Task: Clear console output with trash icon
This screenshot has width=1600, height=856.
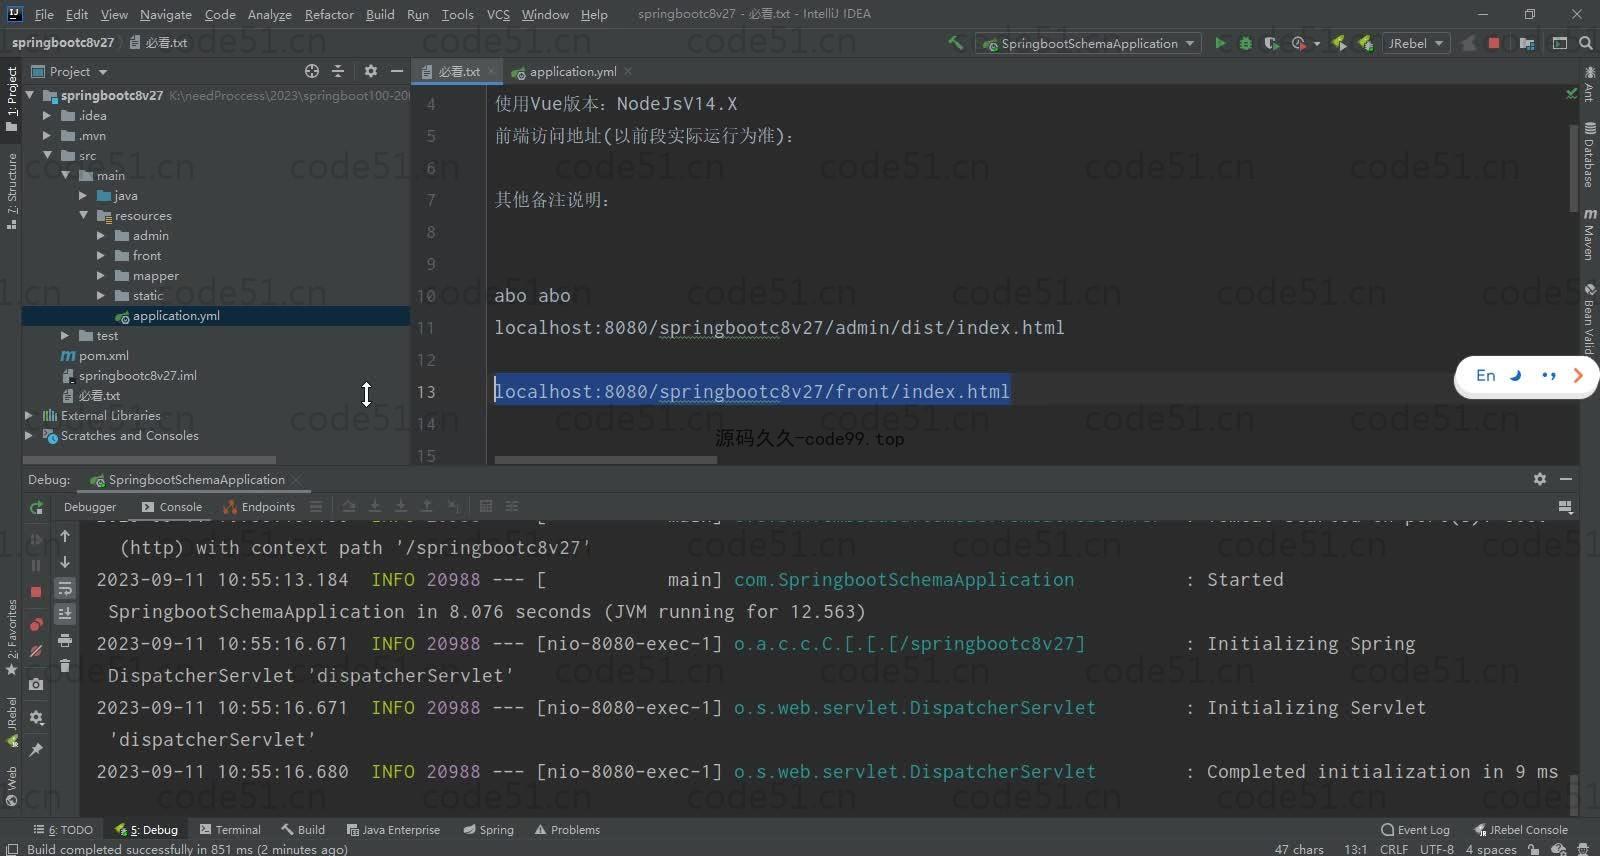Action: (x=65, y=665)
